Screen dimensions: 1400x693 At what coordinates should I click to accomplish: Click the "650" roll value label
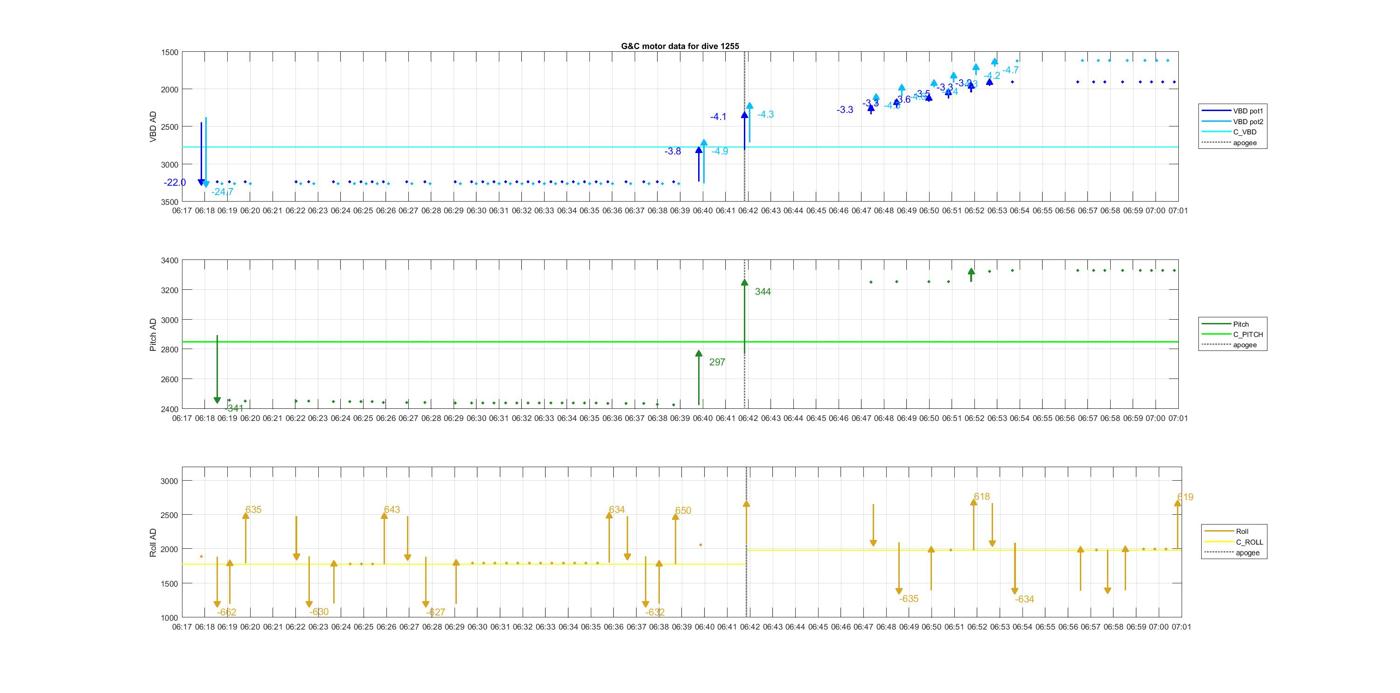point(683,511)
